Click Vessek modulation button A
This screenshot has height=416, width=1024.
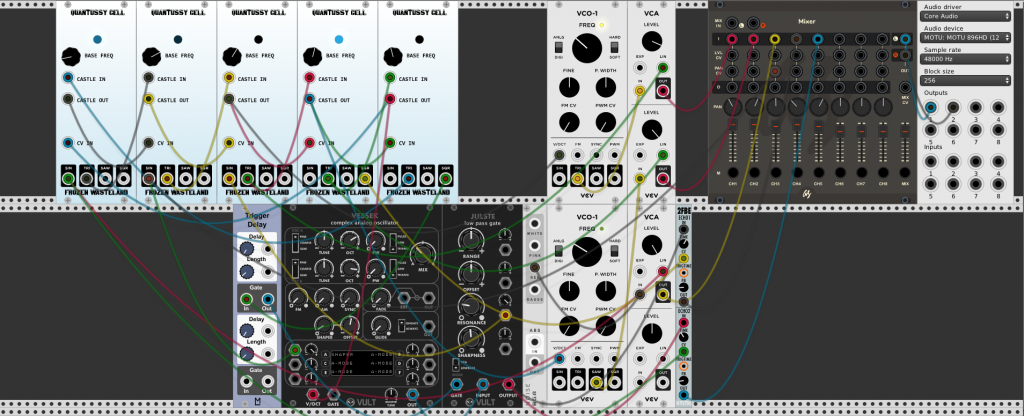[x=325, y=355]
